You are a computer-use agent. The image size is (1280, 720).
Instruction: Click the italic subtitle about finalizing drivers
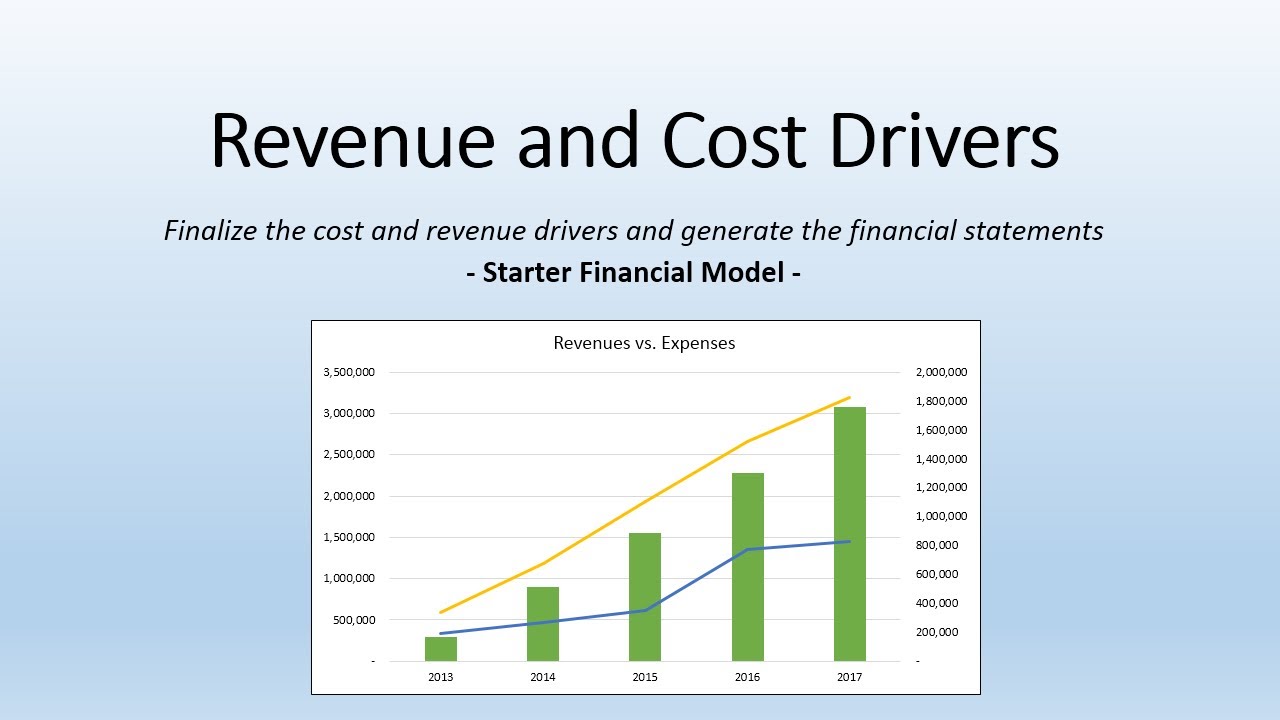pyautogui.click(x=634, y=231)
